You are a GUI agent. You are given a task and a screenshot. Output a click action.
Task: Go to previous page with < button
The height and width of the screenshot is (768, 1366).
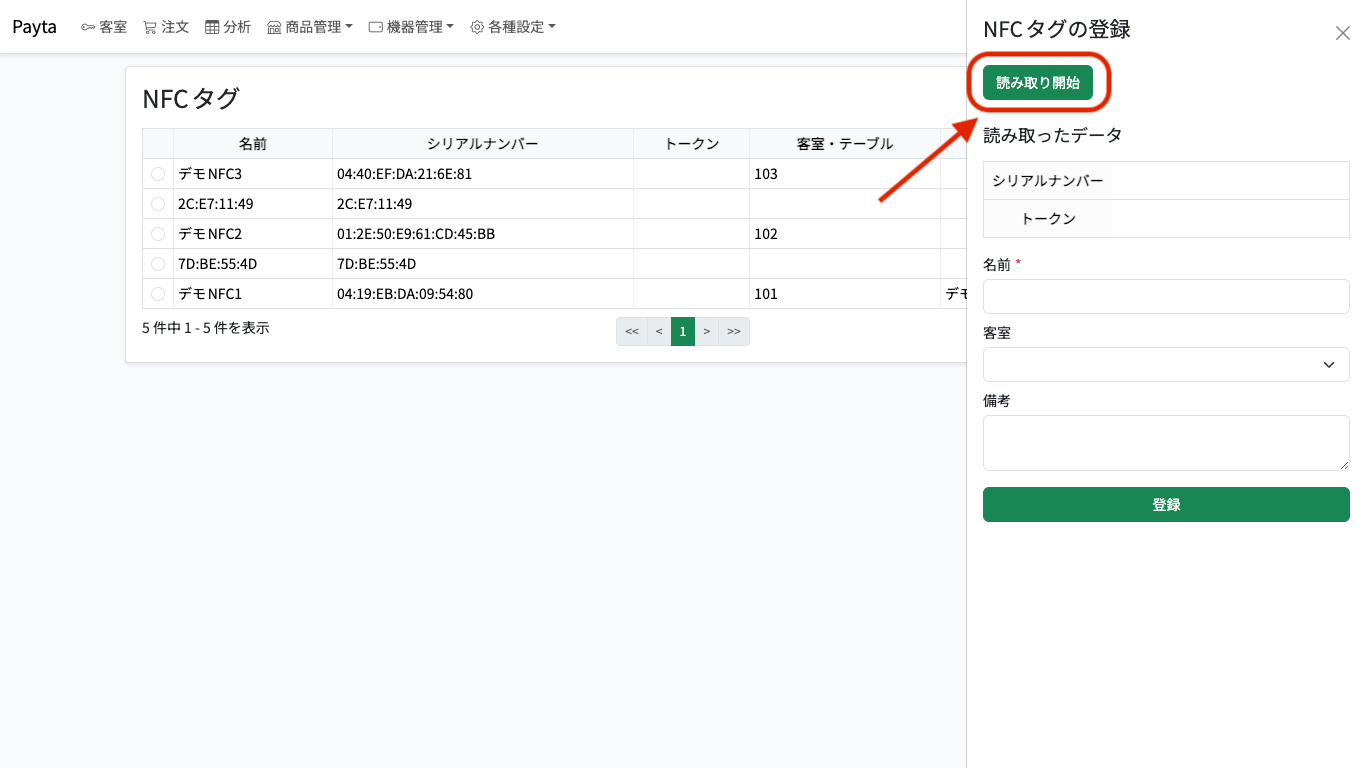[659, 331]
